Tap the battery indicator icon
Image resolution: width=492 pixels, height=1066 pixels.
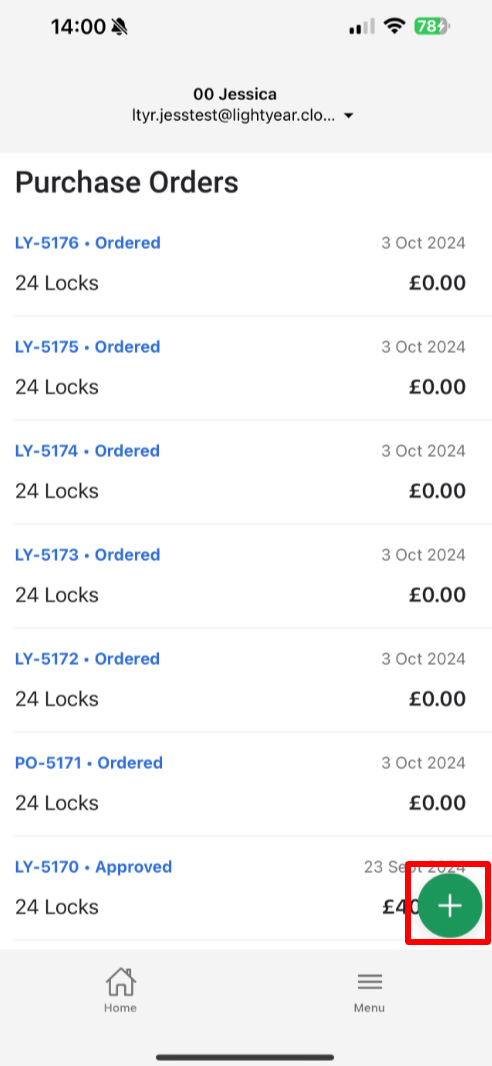point(432,27)
